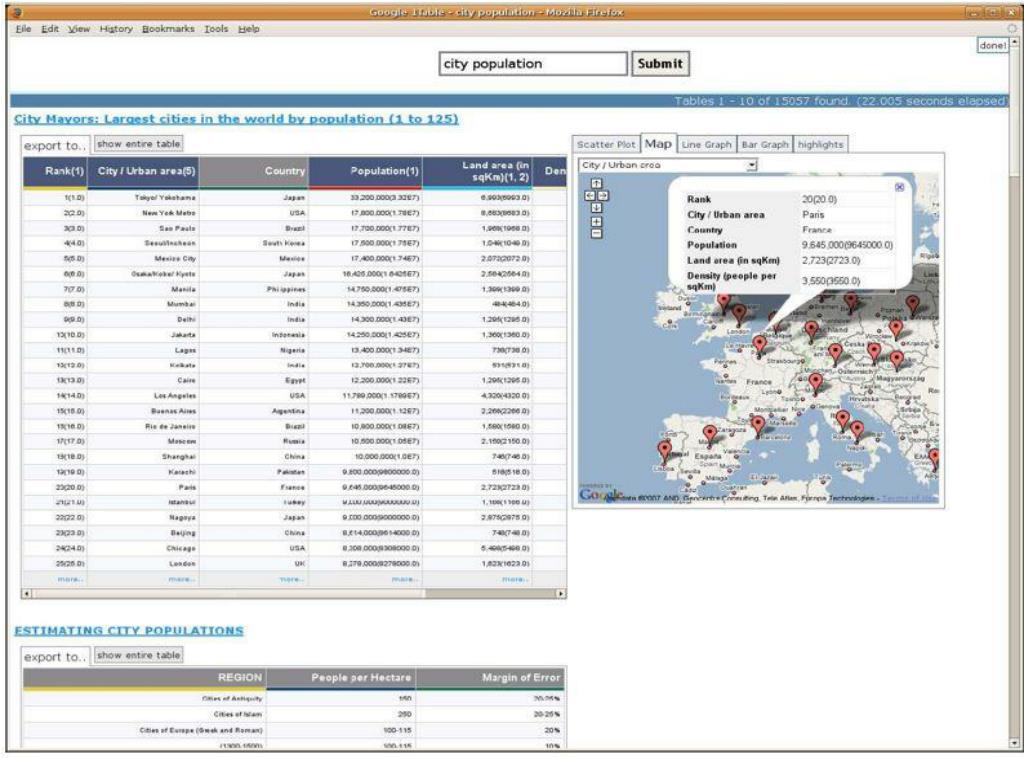Open the Bookmarks menu
The image size is (1024, 768).
click(168, 29)
